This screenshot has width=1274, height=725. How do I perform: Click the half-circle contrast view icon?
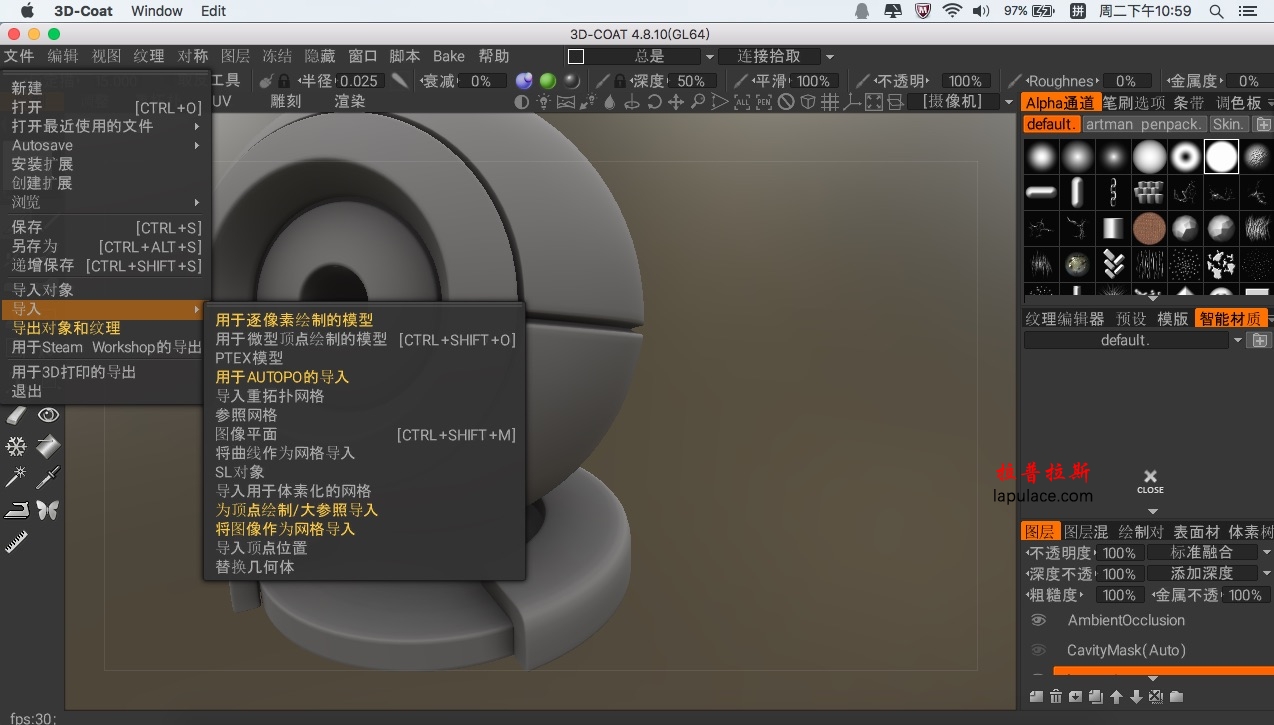pos(521,102)
